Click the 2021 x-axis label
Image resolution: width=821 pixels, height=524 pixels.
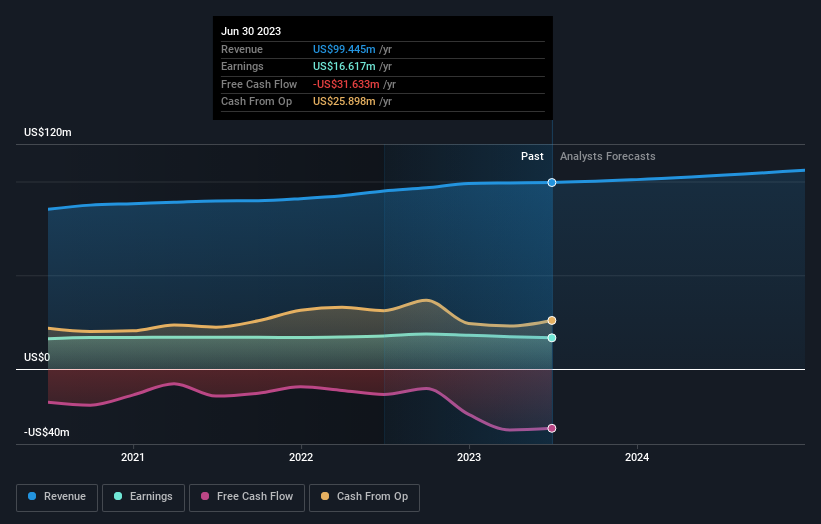tap(133, 457)
